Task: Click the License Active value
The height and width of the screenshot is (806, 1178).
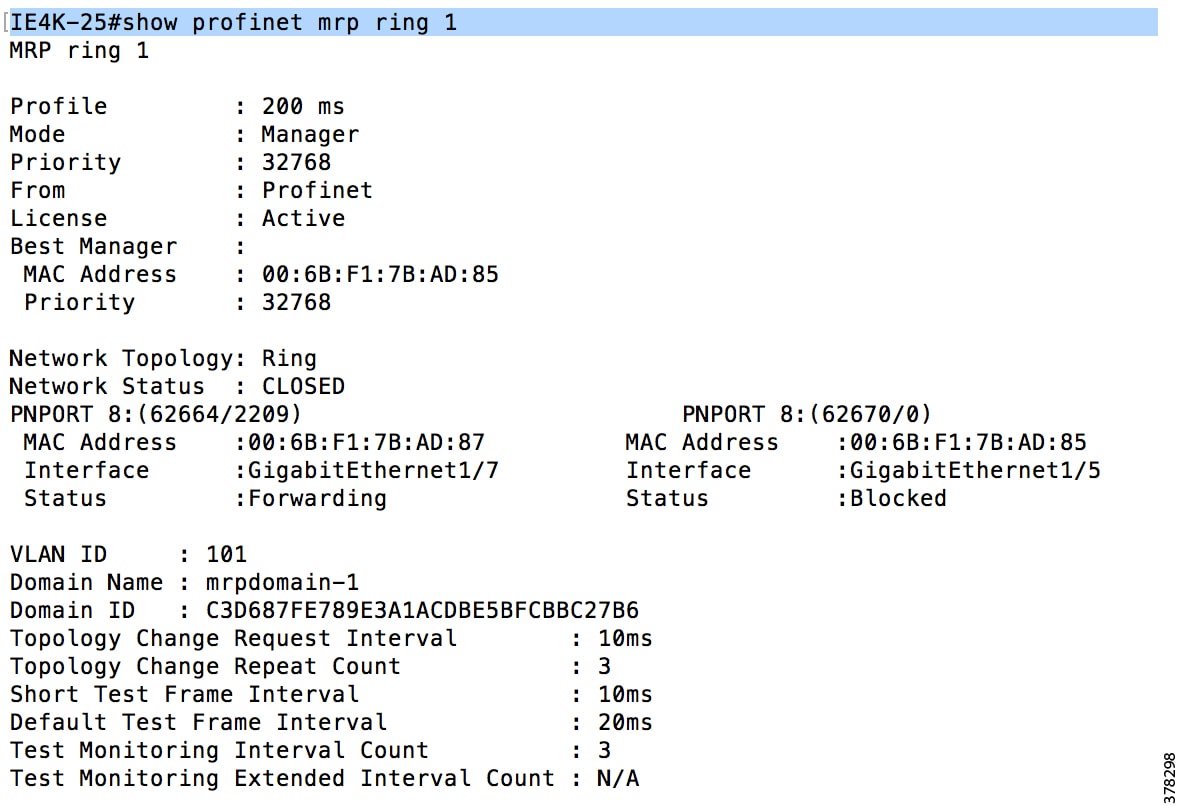Action: click(x=304, y=219)
